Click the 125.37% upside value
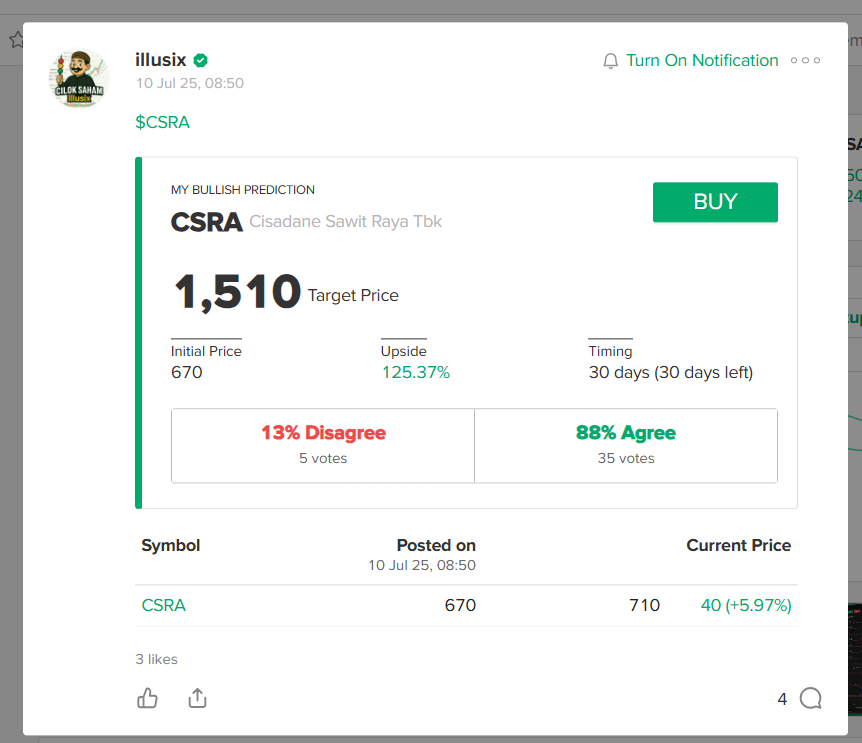The height and width of the screenshot is (743, 862). coord(416,372)
